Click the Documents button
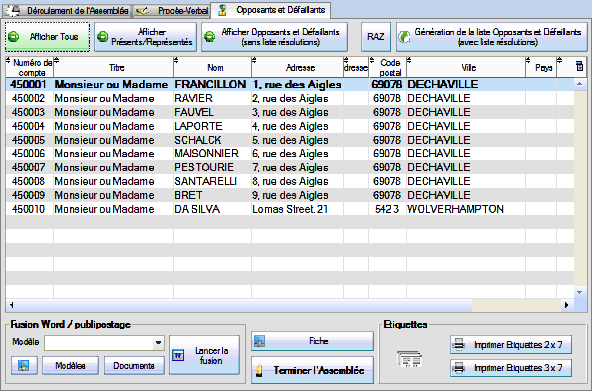Screen dimensions: 593x392 [x=134, y=366]
